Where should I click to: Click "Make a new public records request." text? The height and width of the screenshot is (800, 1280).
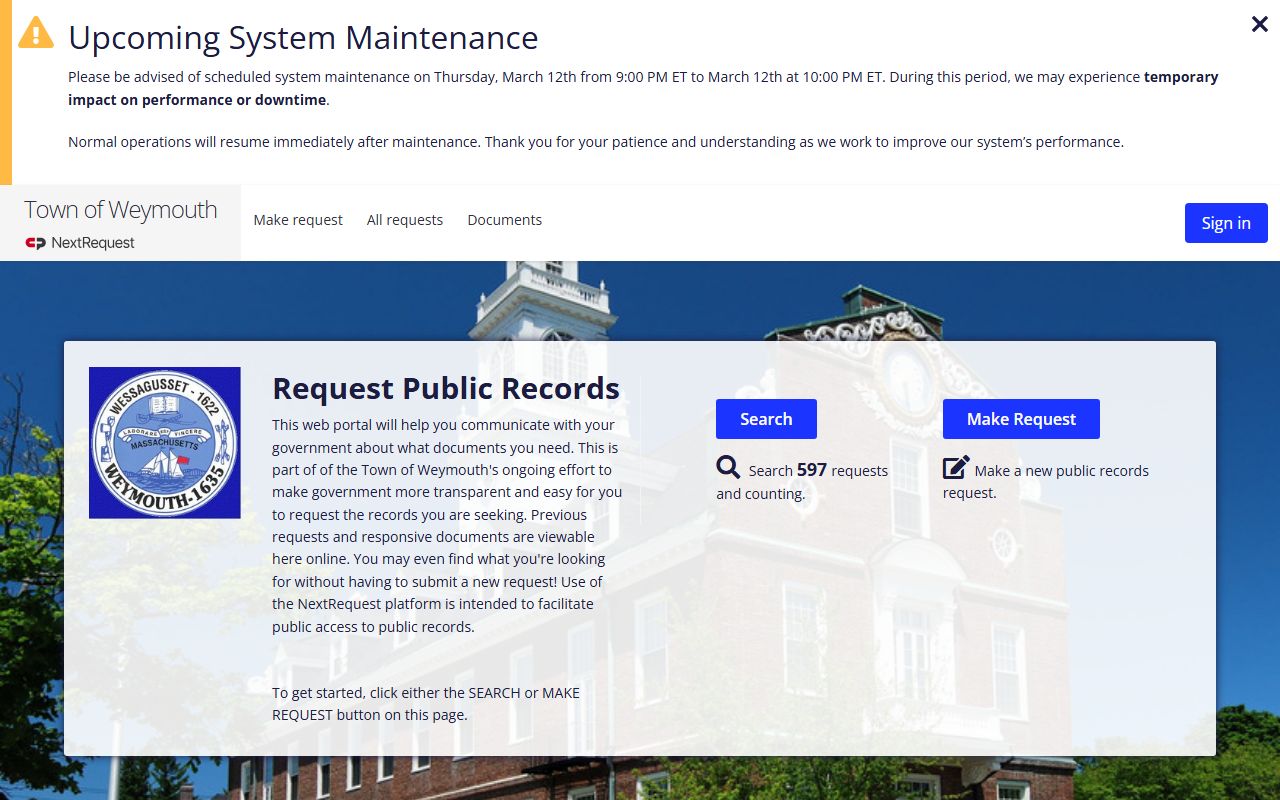(x=1046, y=481)
